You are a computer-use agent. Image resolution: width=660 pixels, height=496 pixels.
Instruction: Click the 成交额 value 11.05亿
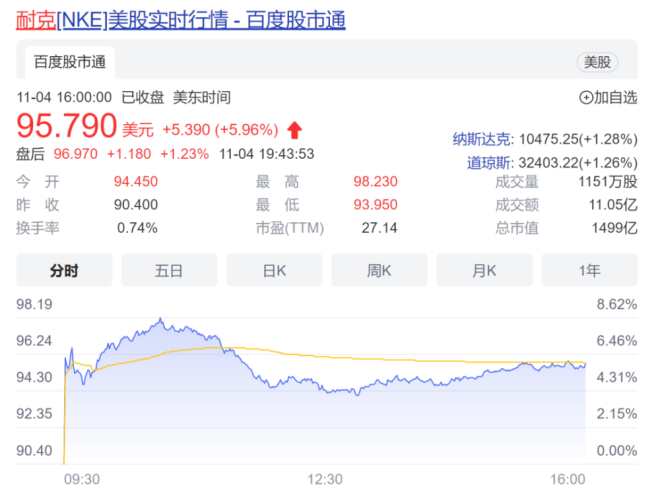click(x=613, y=205)
